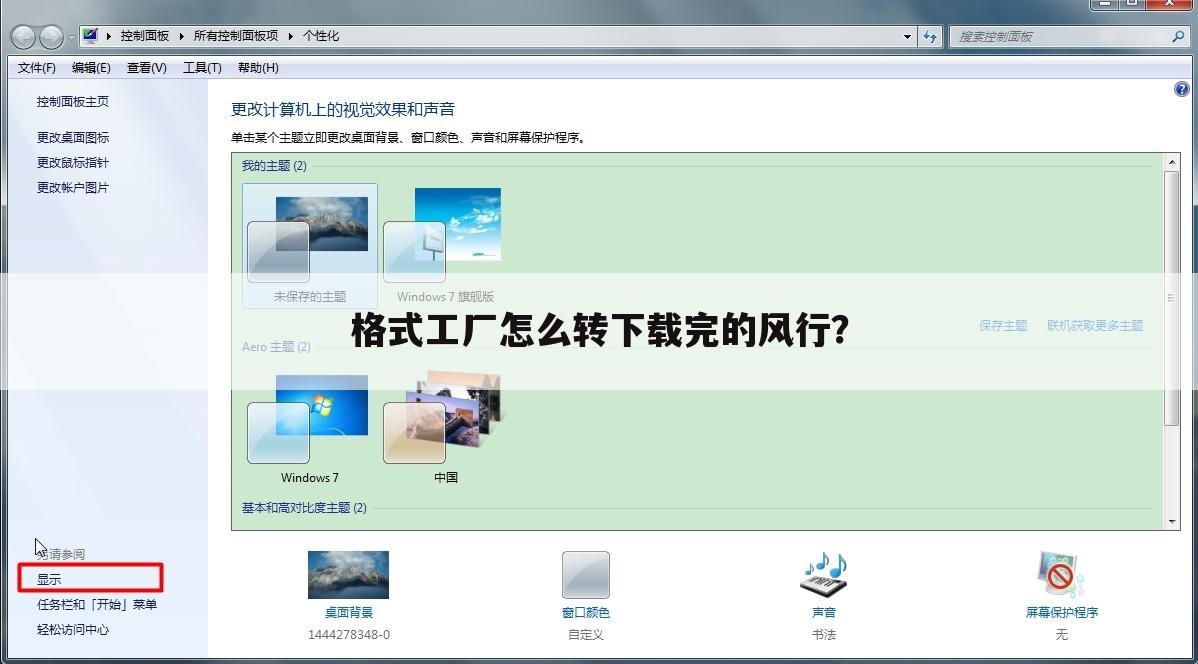
Task: Click the Back navigation arrow button
Action: [23, 37]
